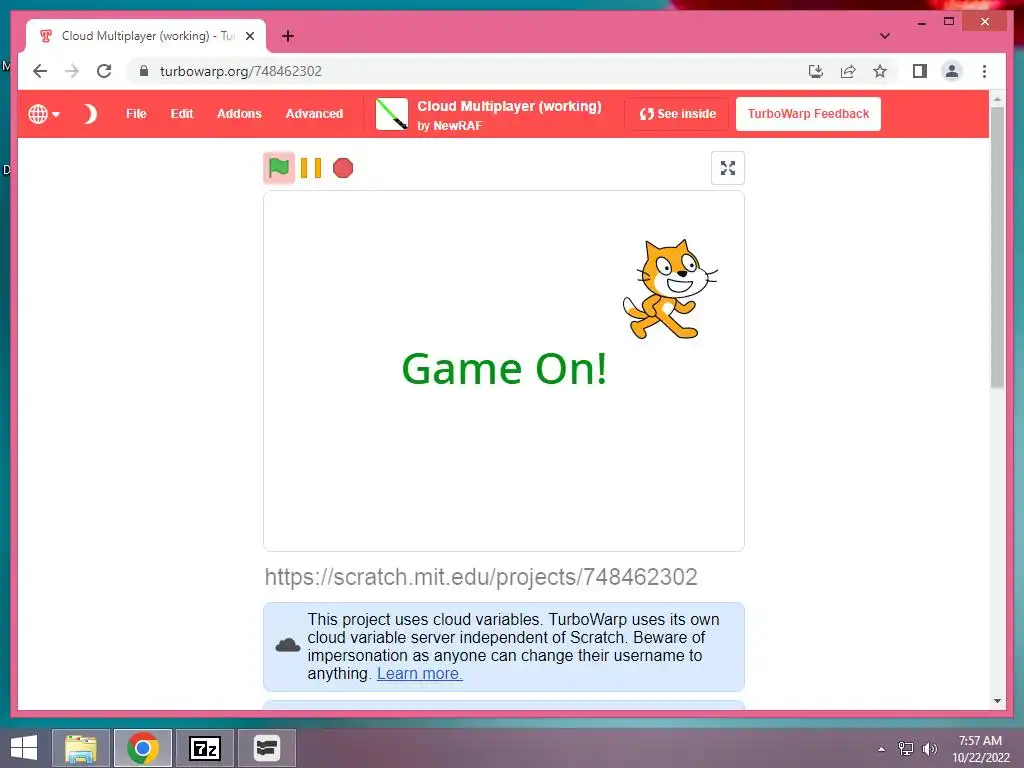1024x768 pixels.
Task: Open a new browser tab
Action: pyautogui.click(x=288, y=36)
